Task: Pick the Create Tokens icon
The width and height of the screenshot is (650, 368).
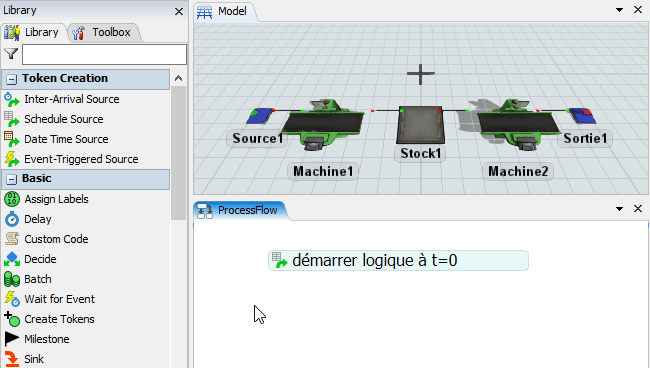Action: (12, 319)
